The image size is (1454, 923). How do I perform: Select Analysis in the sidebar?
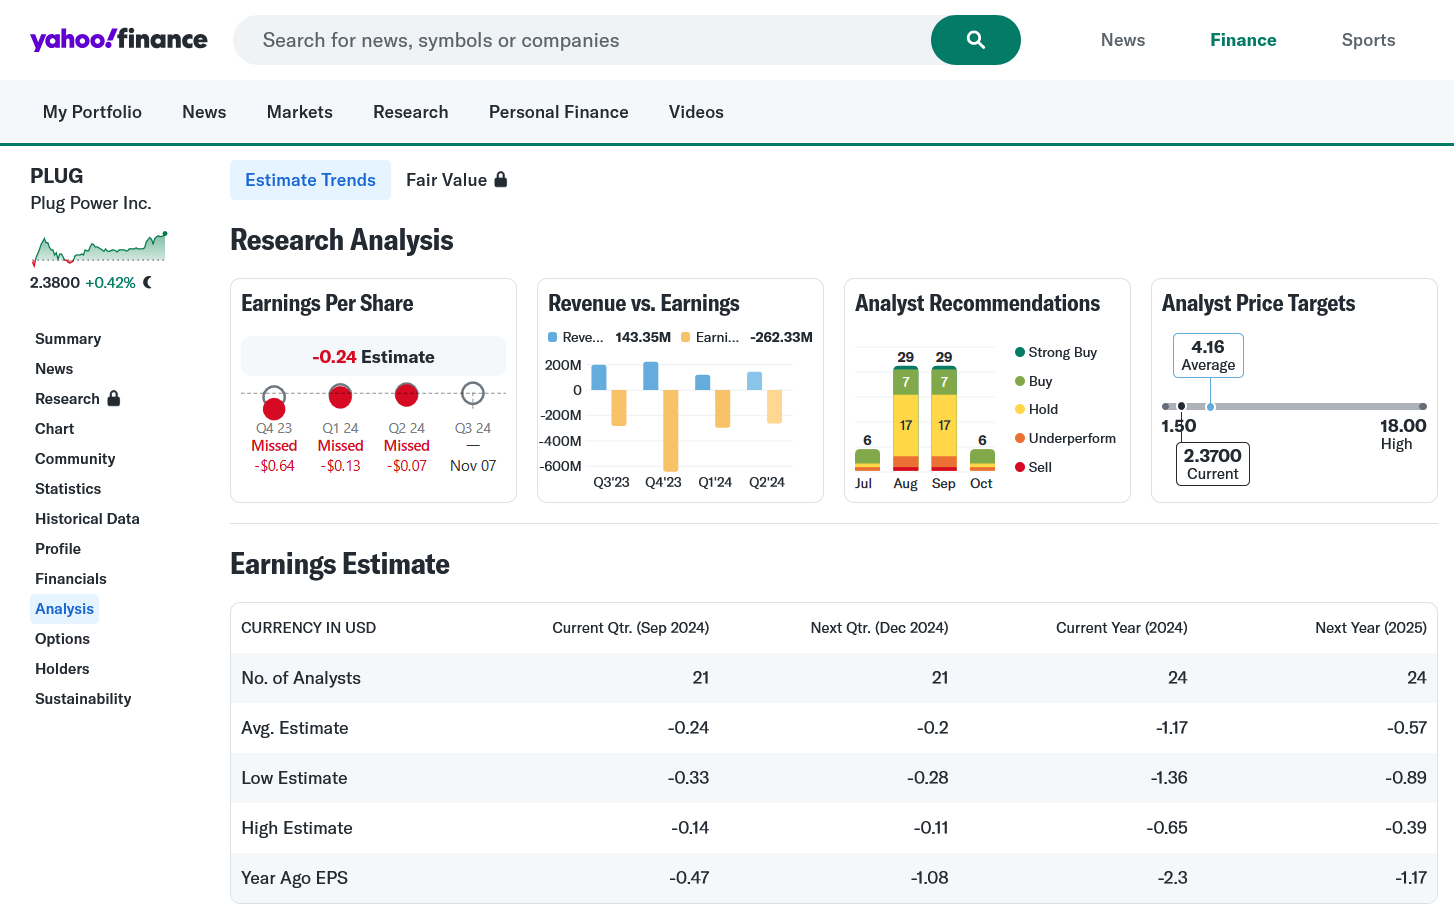(x=64, y=609)
